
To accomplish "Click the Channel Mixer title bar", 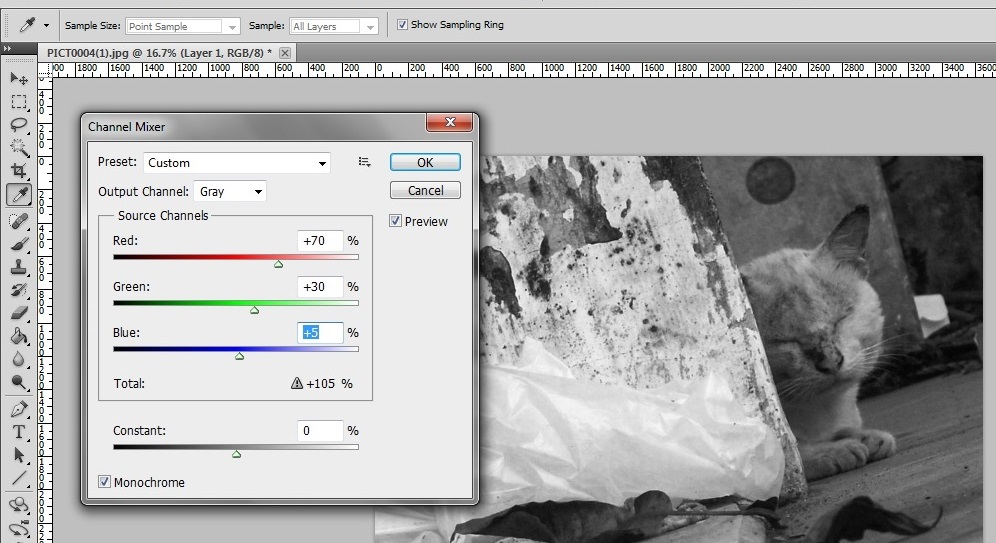I will coord(254,126).
